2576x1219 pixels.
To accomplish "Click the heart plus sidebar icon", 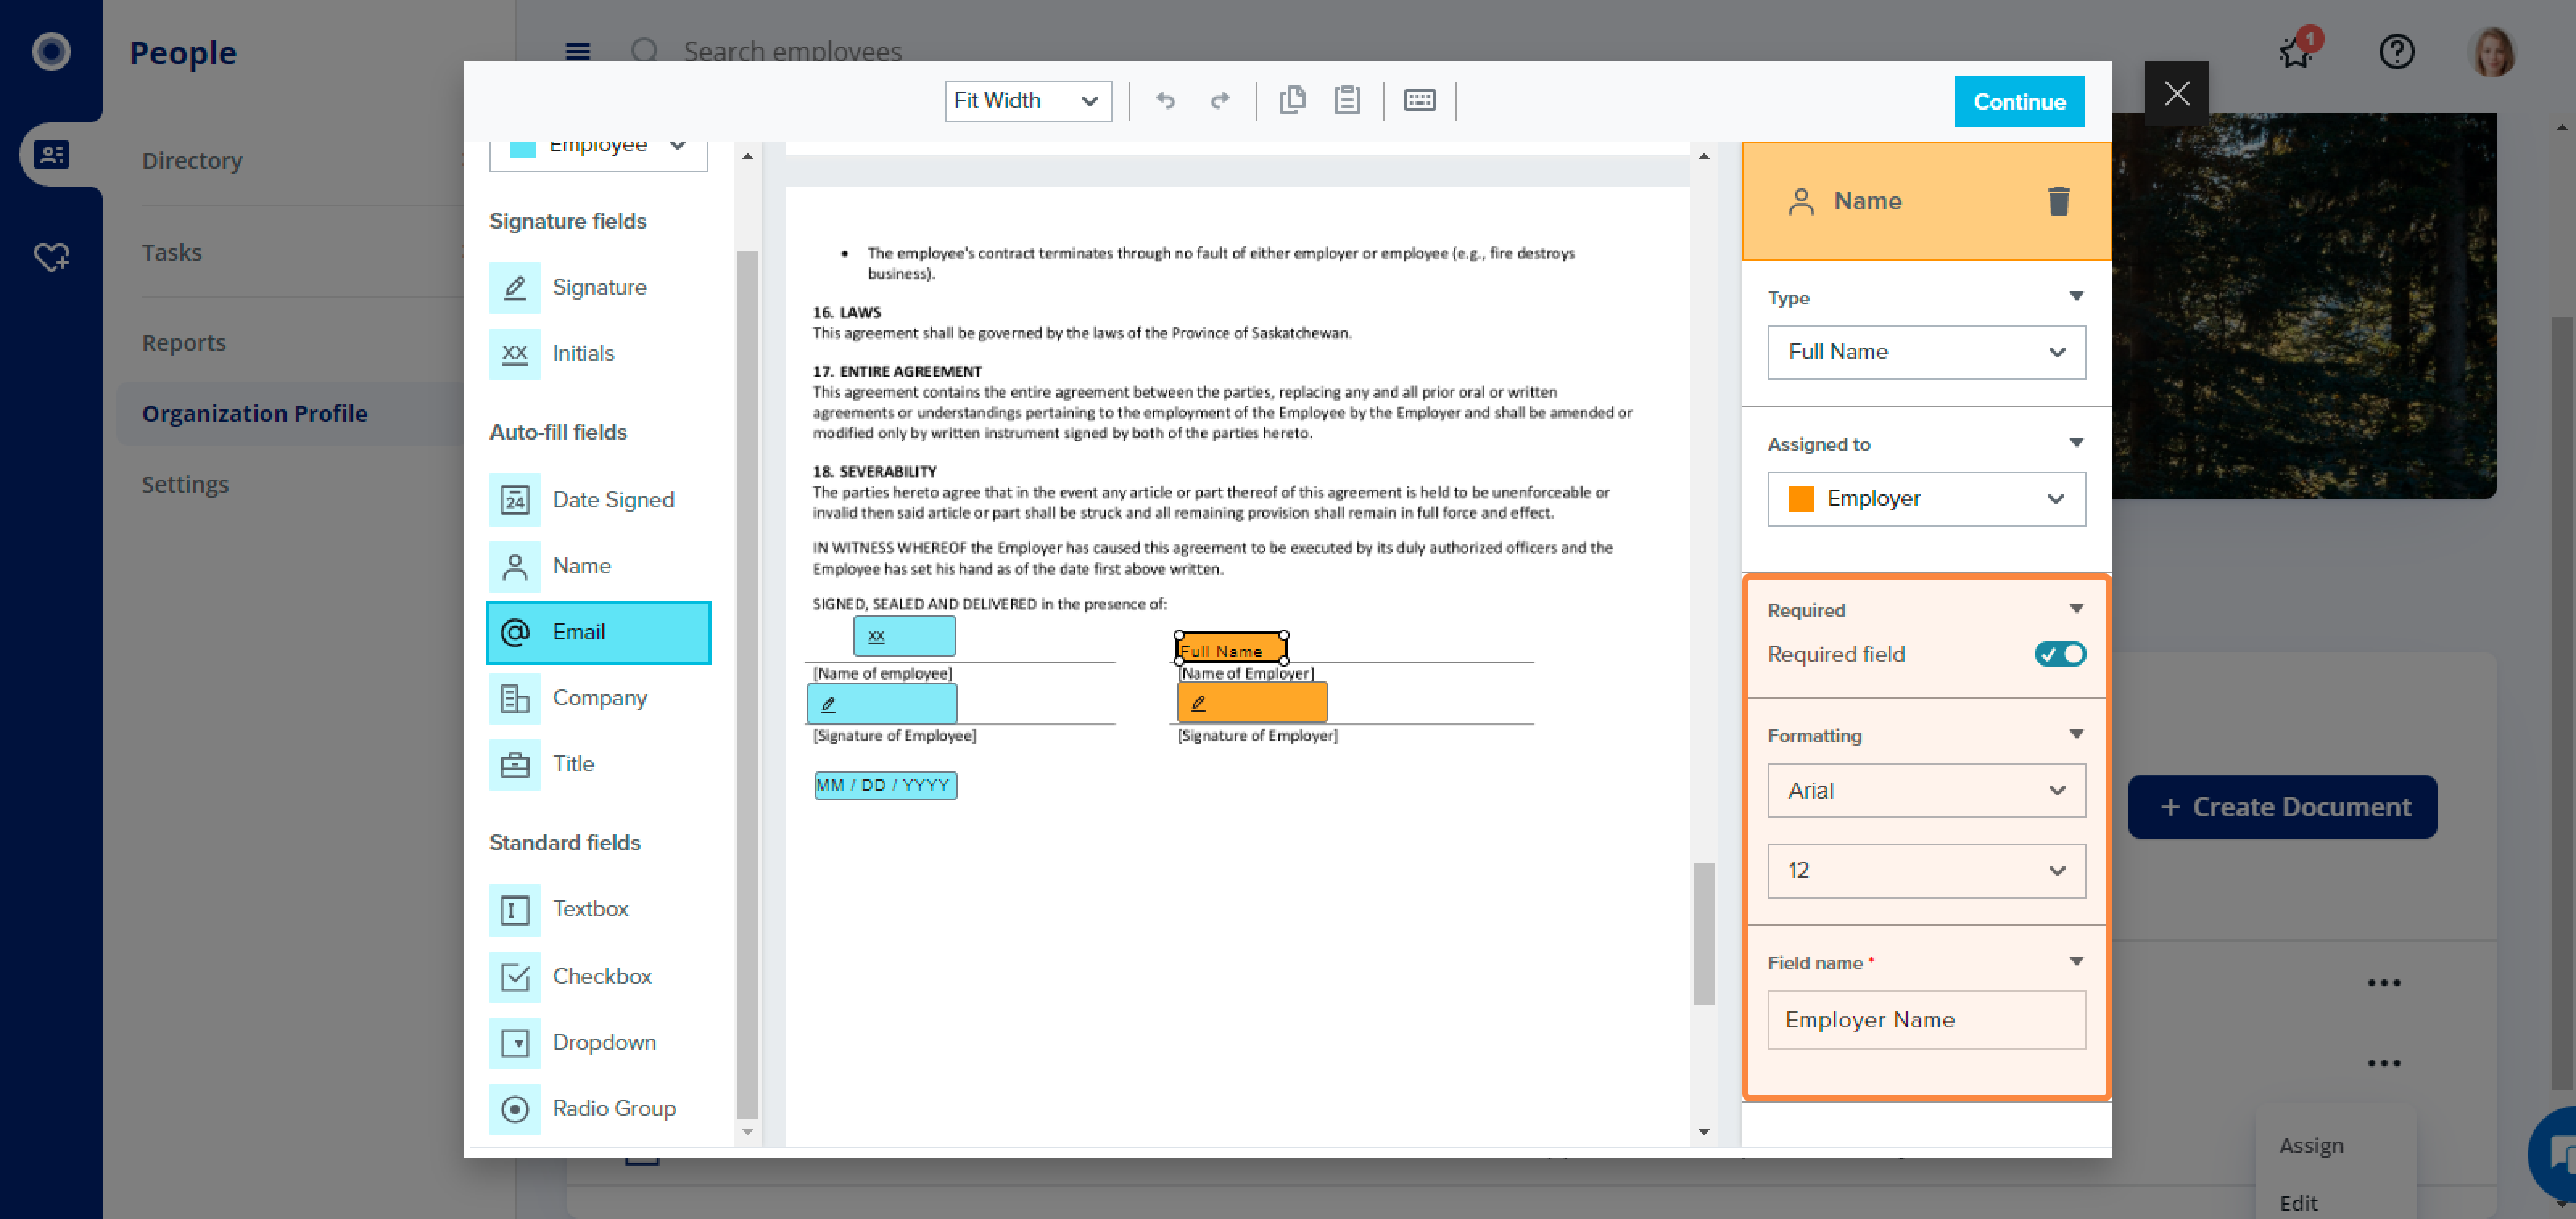I will [52, 257].
